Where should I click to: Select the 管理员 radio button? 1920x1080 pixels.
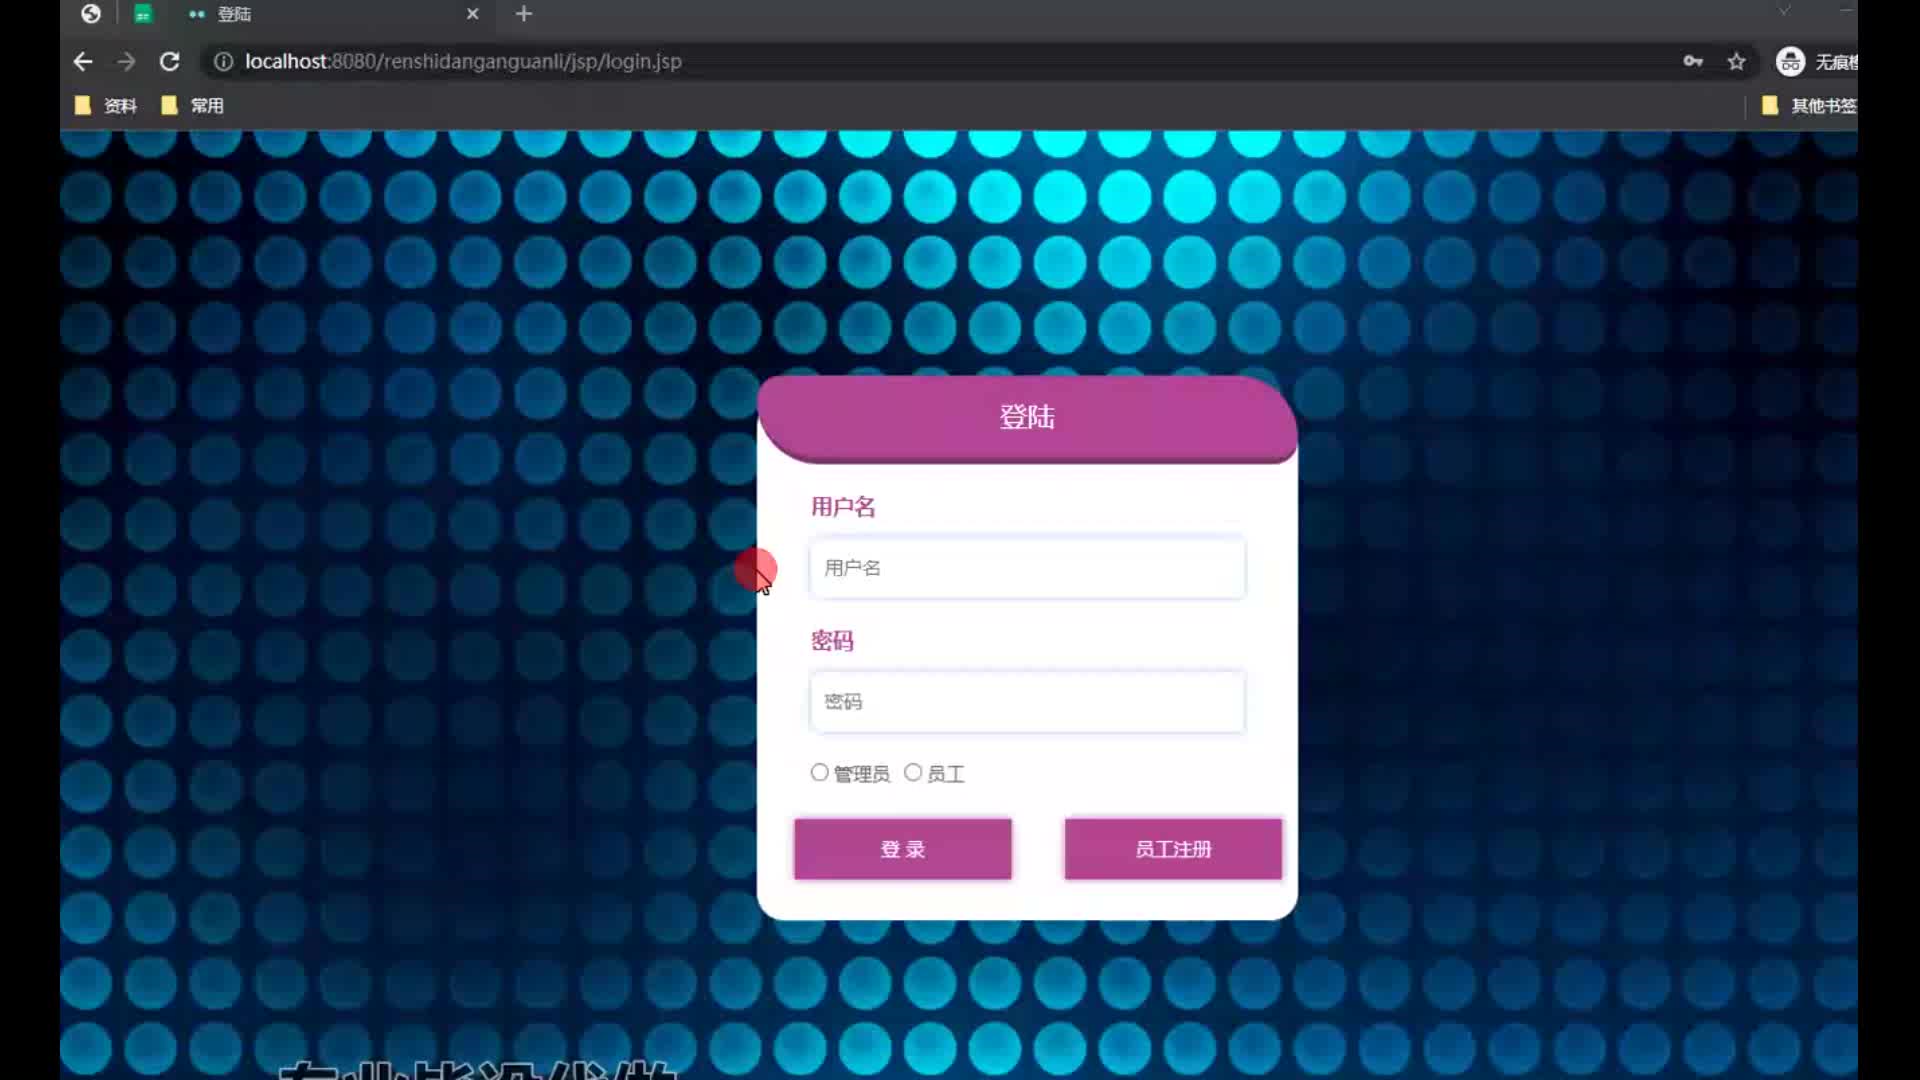pos(819,773)
